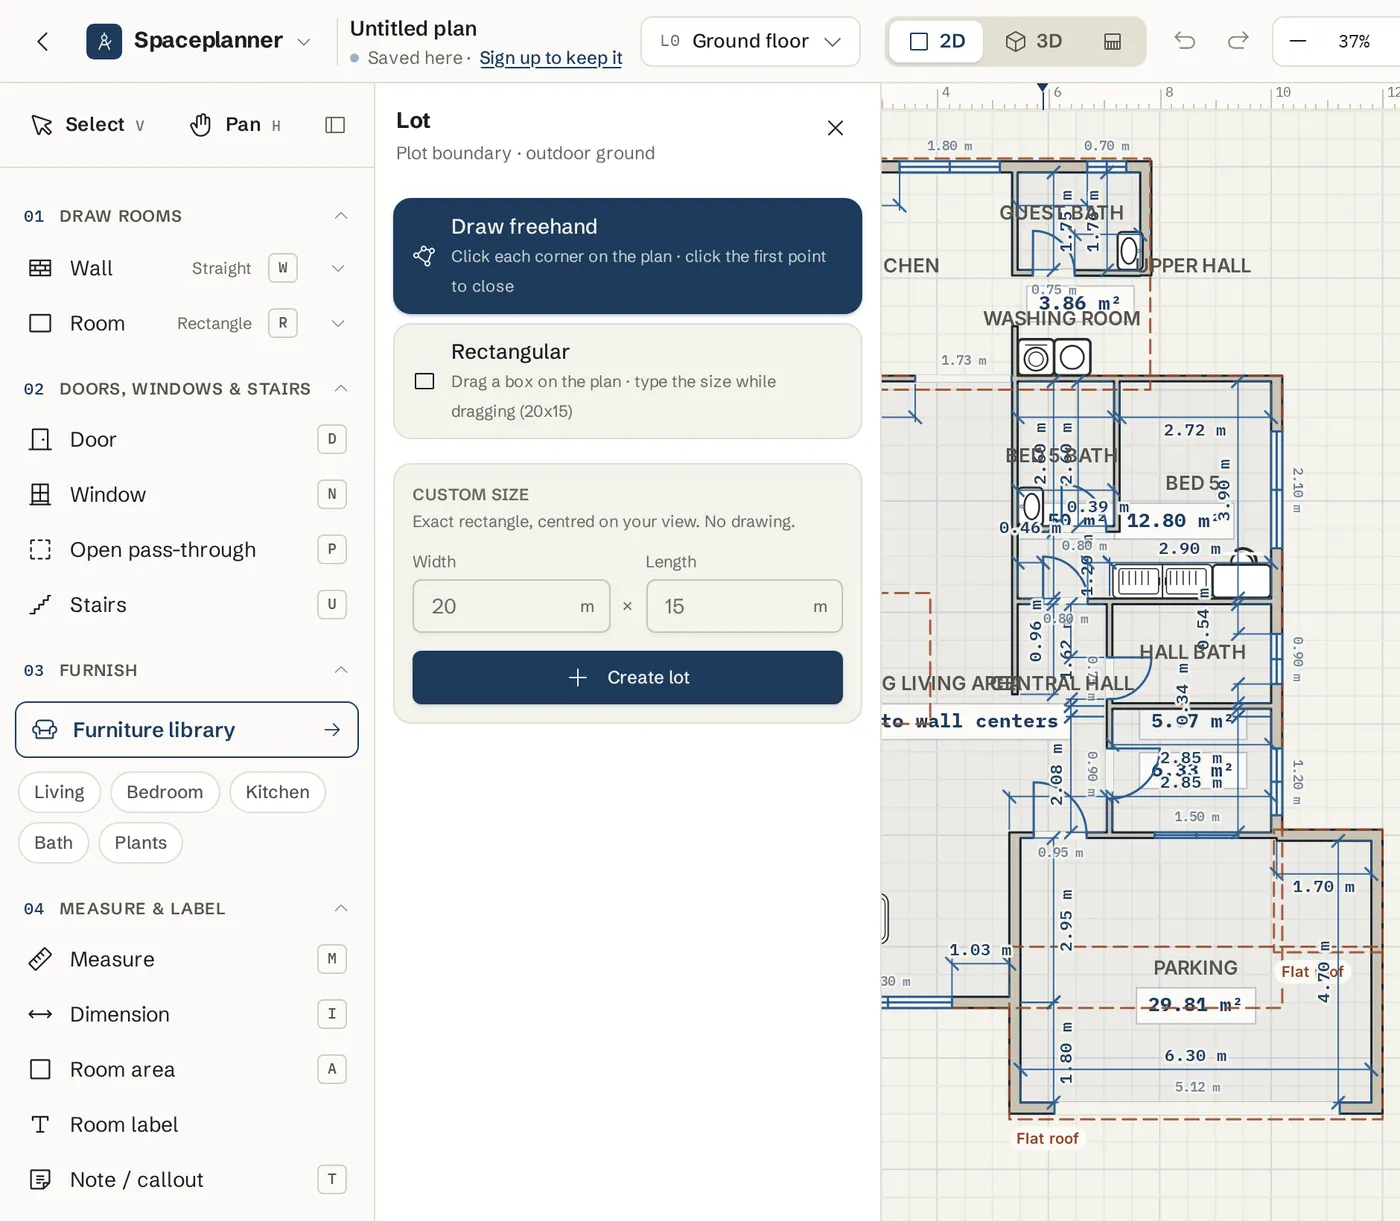Image resolution: width=1400 pixels, height=1221 pixels.
Task: Select the Door tool
Action: point(186,439)
